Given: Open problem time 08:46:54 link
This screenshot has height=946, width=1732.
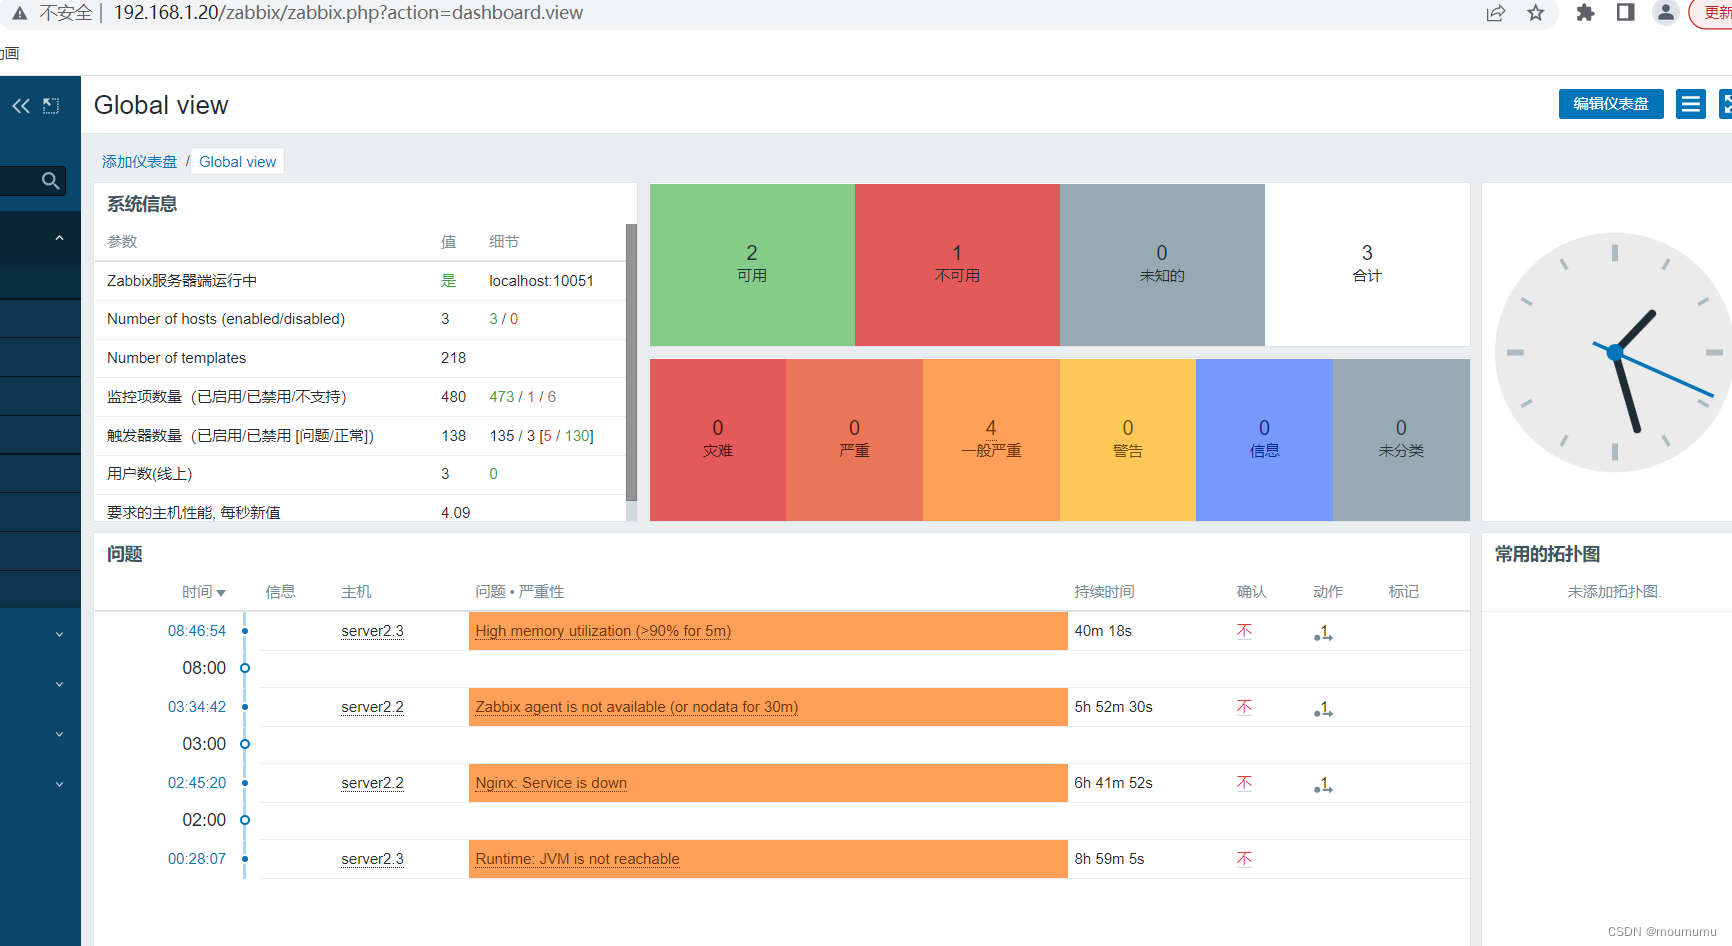Looking at the screenshot, I should click(197, 631).
